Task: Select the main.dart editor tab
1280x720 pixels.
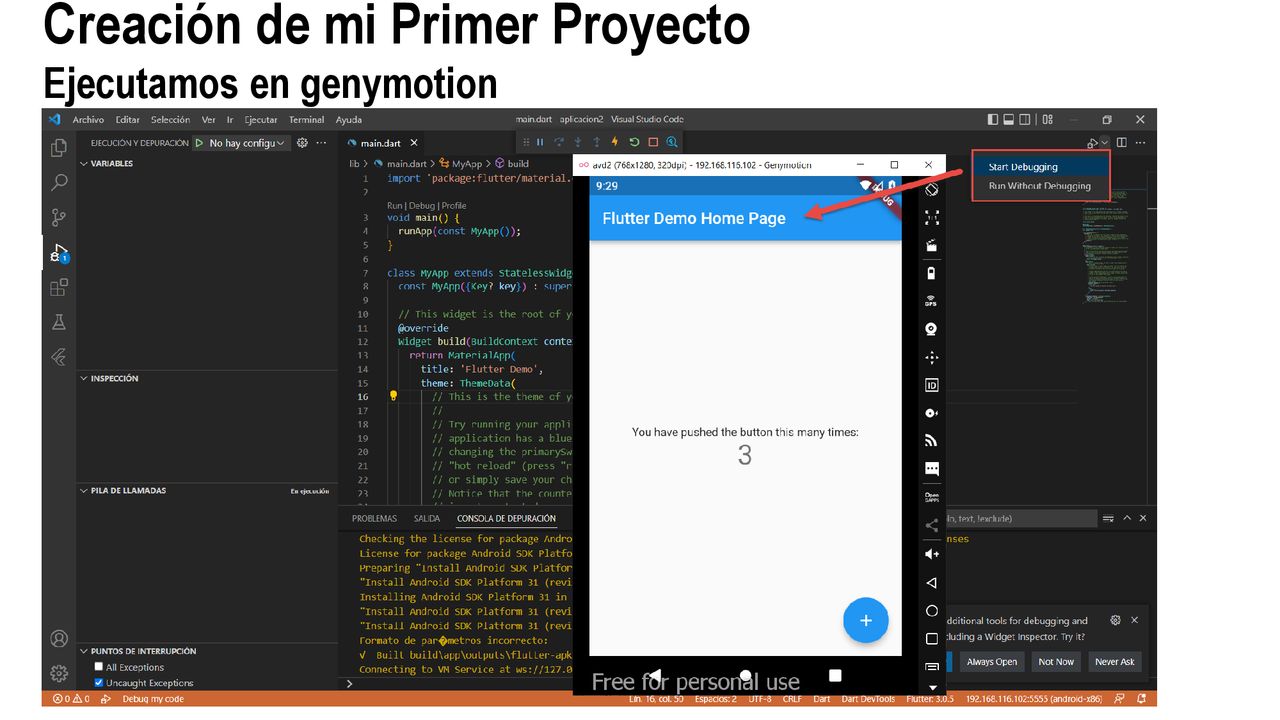Action: [381, 143]
